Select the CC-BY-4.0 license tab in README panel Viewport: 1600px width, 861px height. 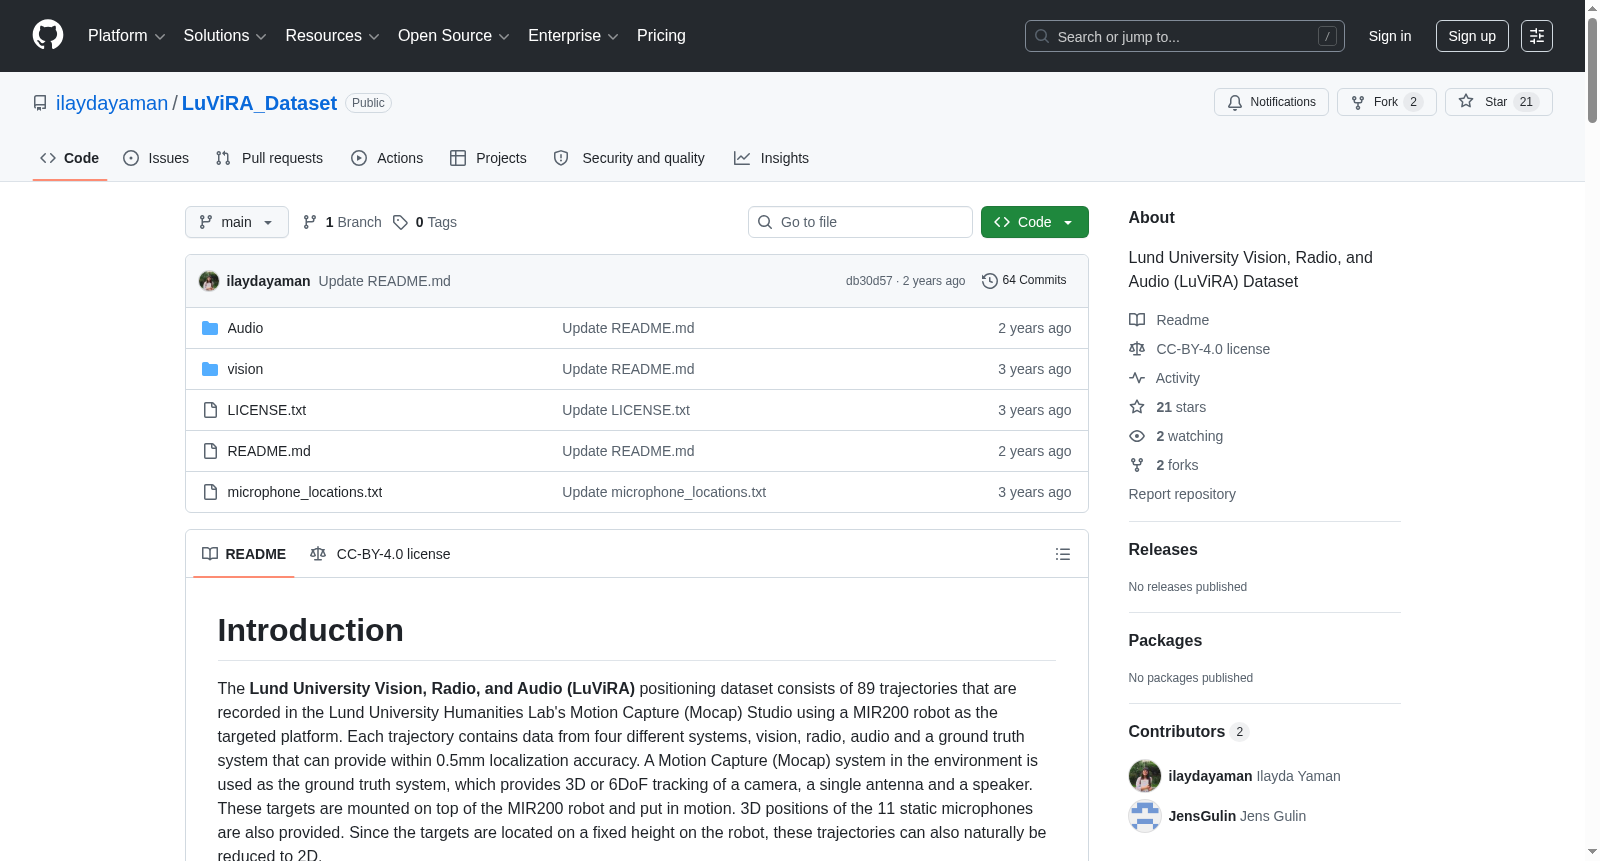click(380, 554)
